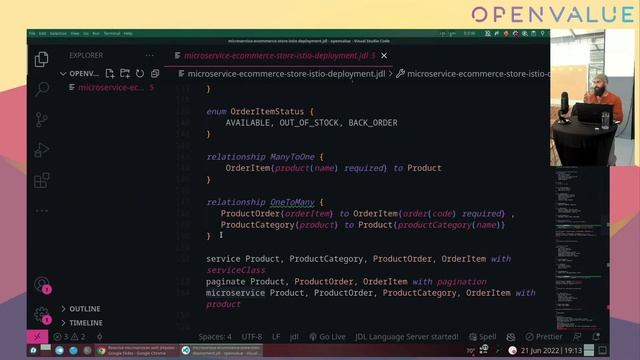Click the OrderItemStatus enum name

tap(267, 111)
